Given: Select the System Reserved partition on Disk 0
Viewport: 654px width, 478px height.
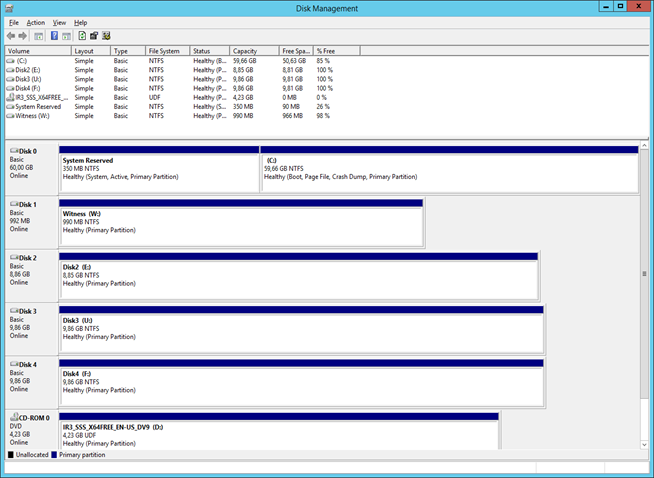Looking at the screenshot, I should click(159, 169).
